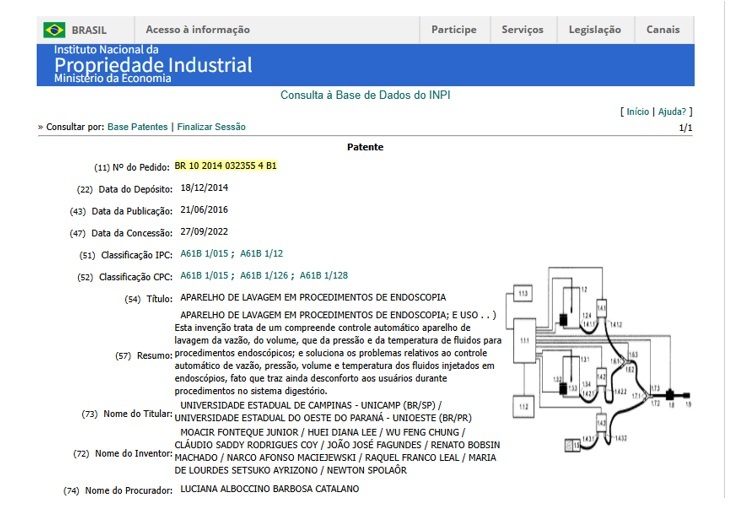Click the title APARELHO DE LAVAGEM text
730x519 pixels.
pyautogui.click(x=313, y=297)
